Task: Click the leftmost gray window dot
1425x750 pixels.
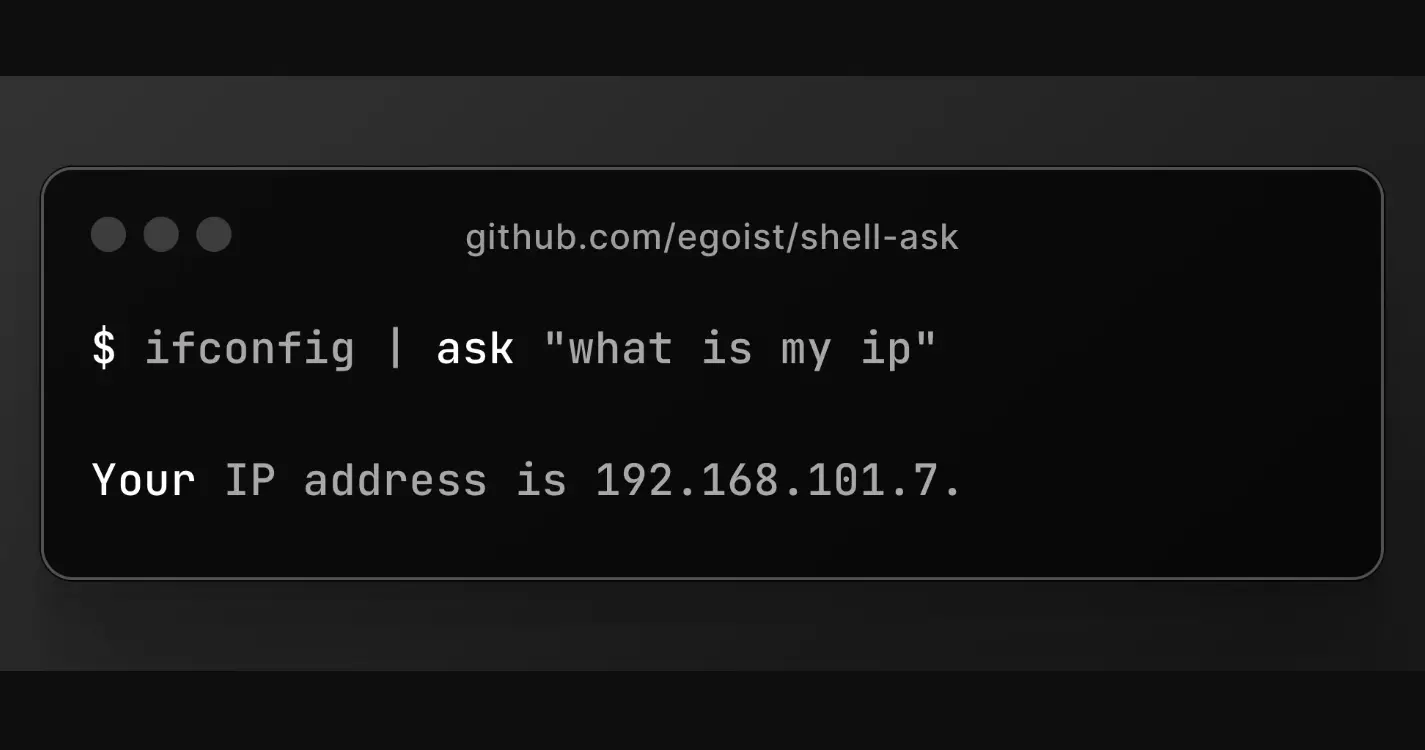Action: [x=108, y=235]
